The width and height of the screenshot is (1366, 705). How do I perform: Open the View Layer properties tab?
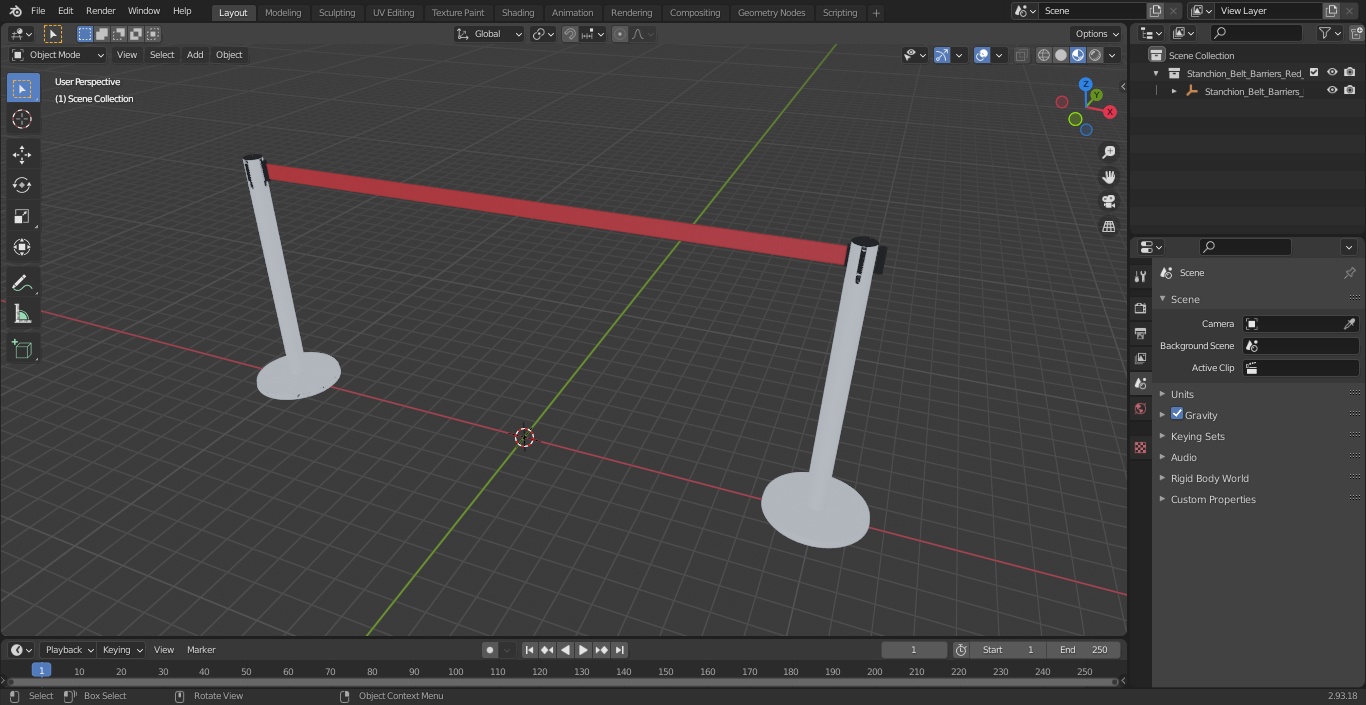1140,358
